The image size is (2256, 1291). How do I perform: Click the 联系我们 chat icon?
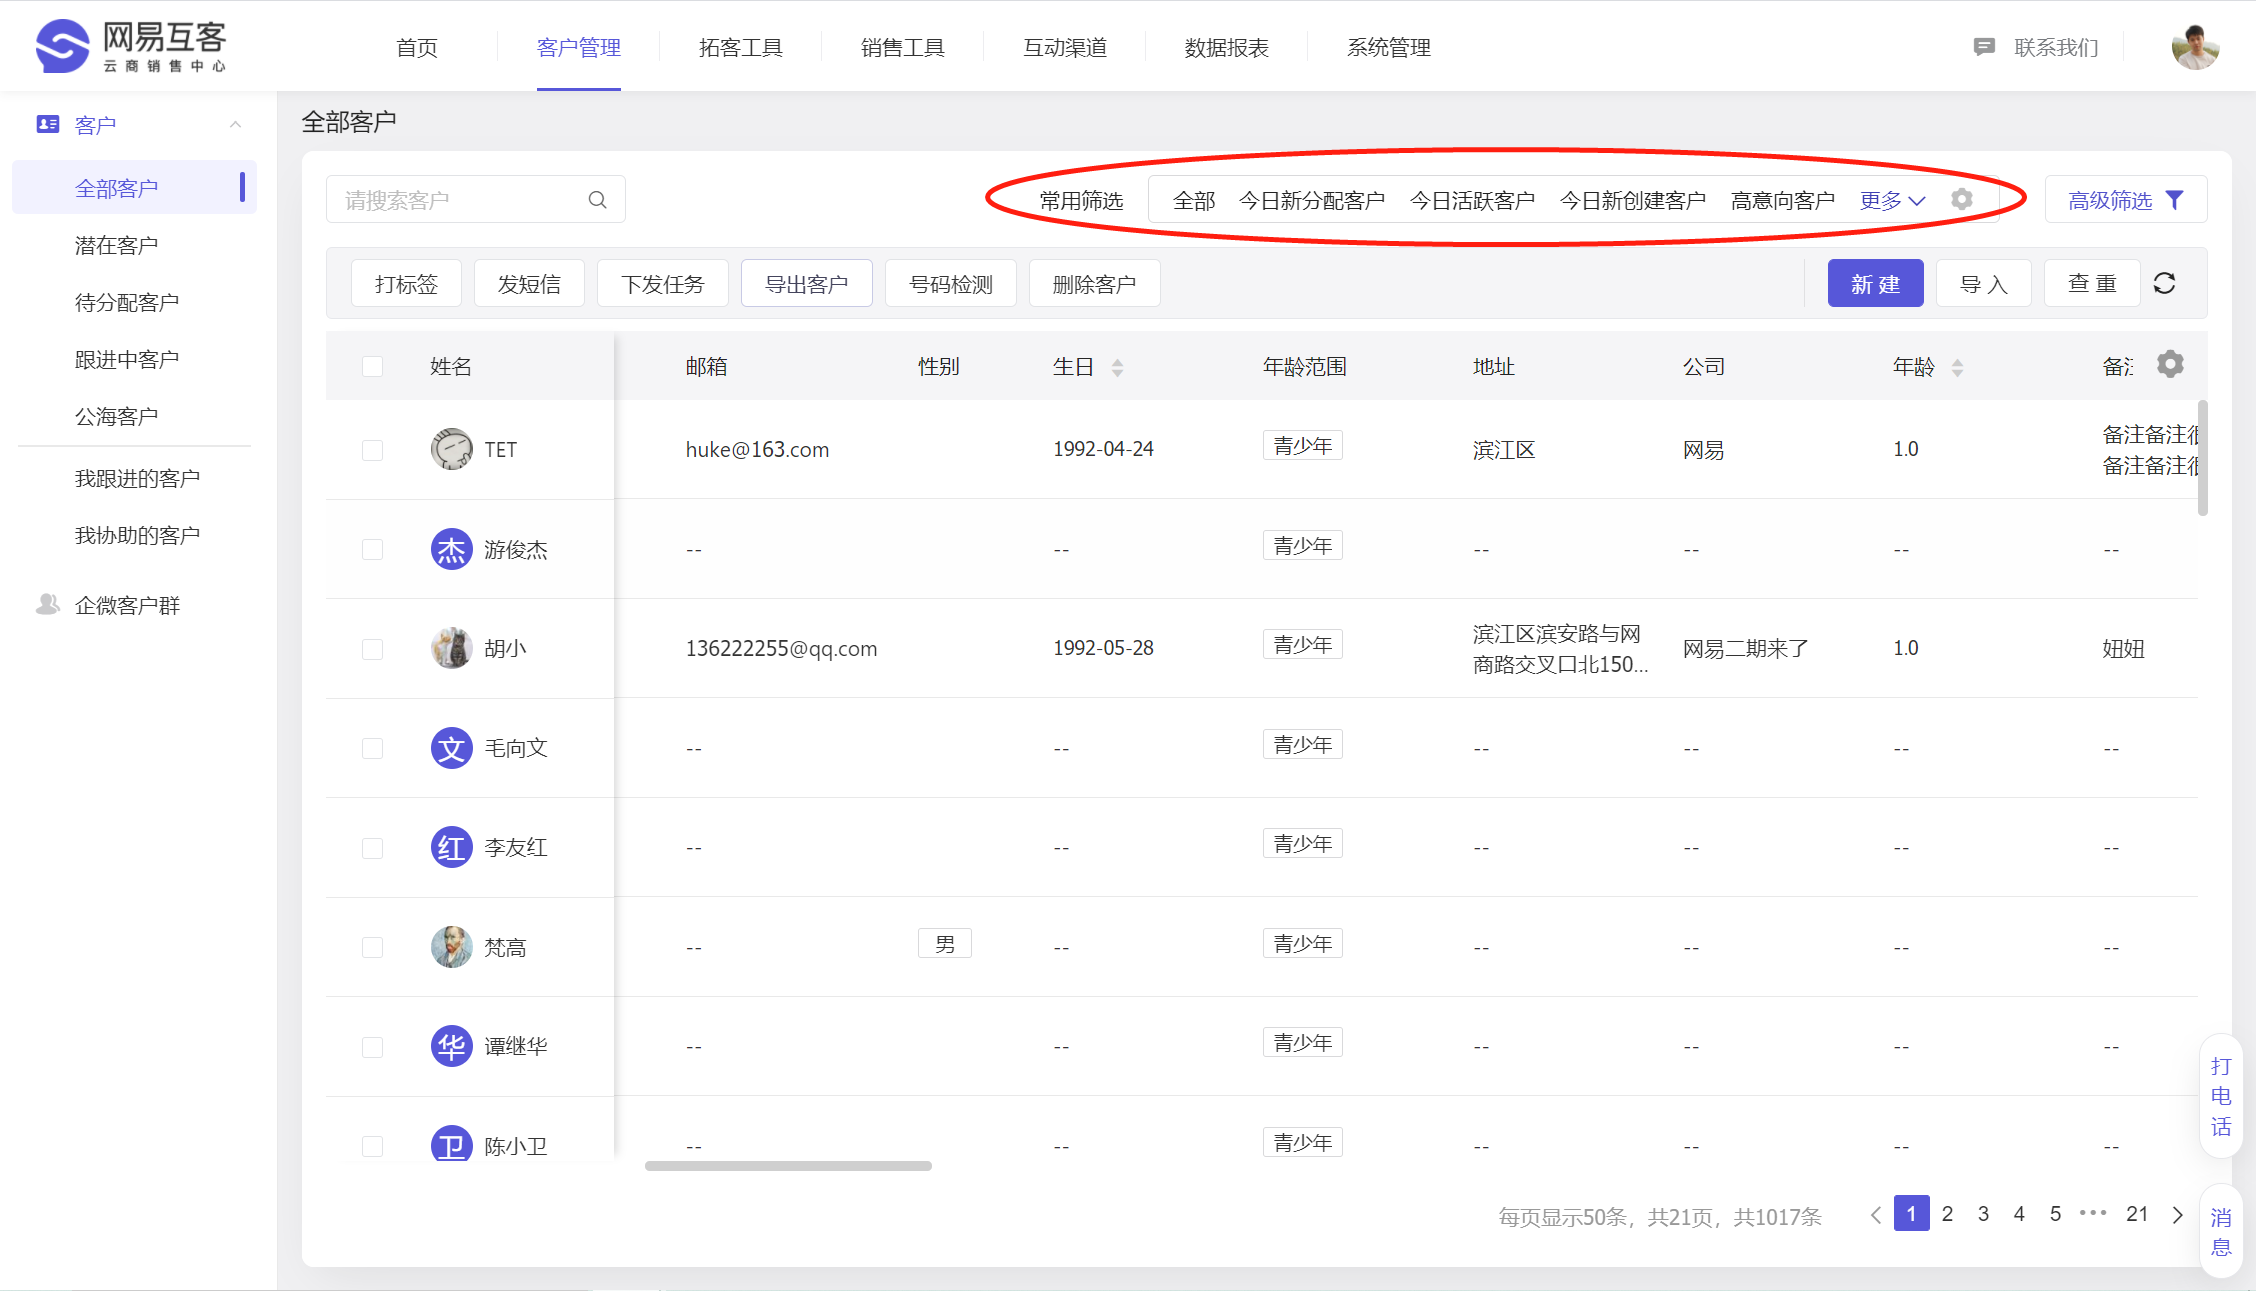click(1984, 47)
